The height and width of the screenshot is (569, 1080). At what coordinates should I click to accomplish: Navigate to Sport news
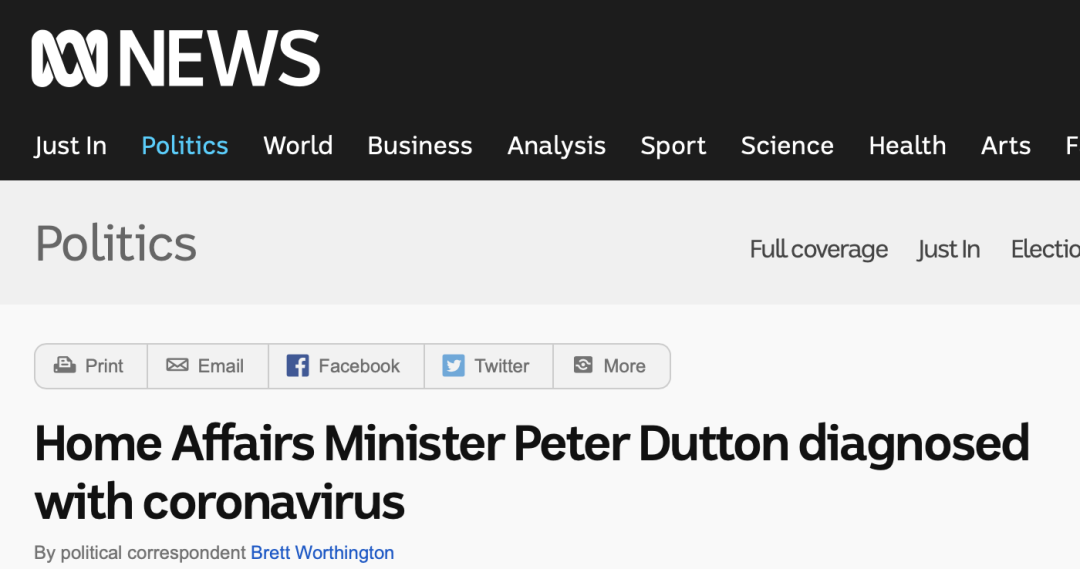(x=673, y=146)
